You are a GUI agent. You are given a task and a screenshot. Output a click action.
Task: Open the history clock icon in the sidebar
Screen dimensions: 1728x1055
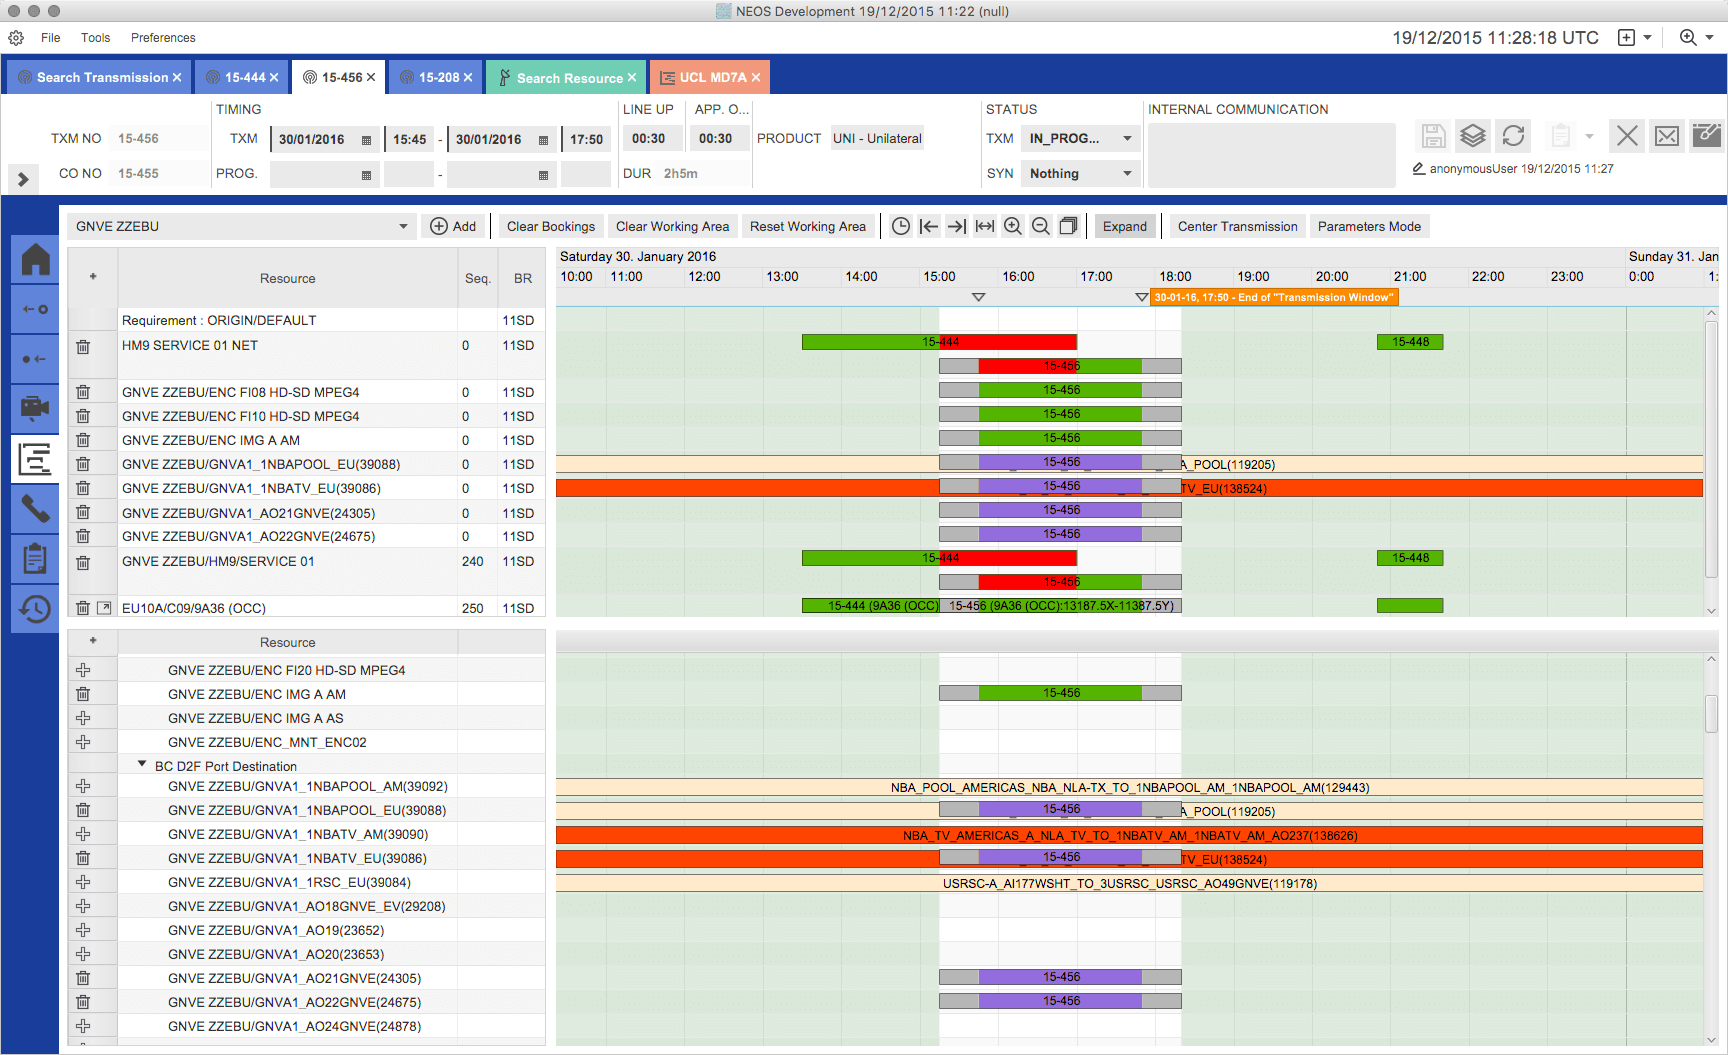point(35,609)
